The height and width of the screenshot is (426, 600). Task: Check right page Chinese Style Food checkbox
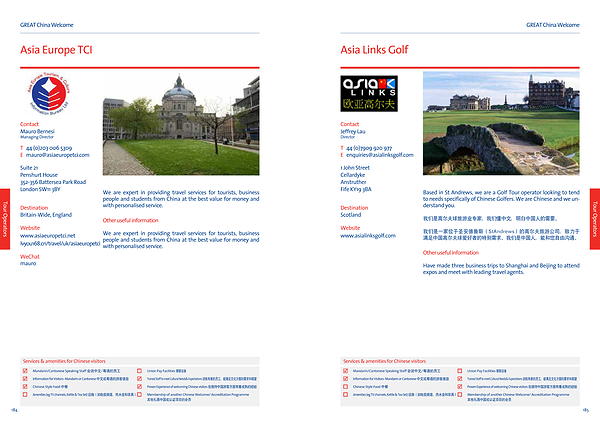pyautogui.click(x=345, y=386)
